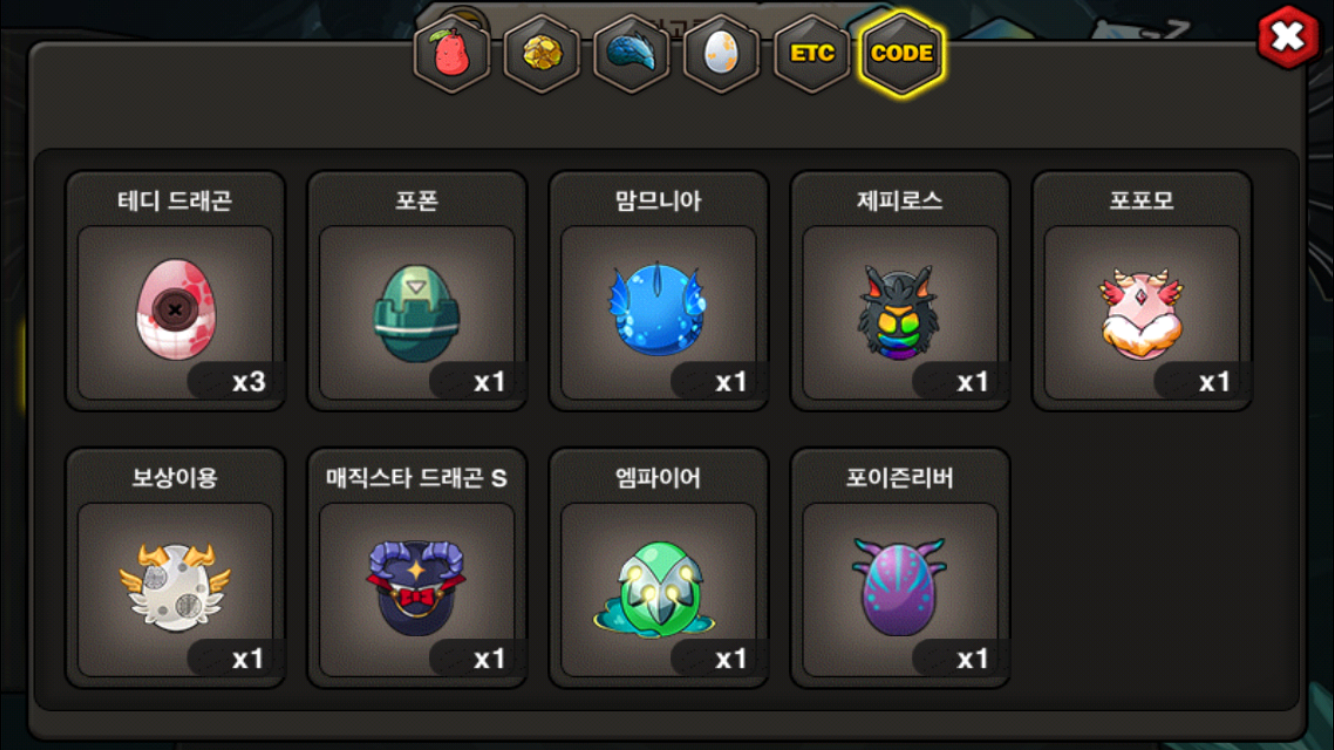Screen dimensions: 1334x750
Task: Pick the green 포폰 egg
Action: pos(417,311)
